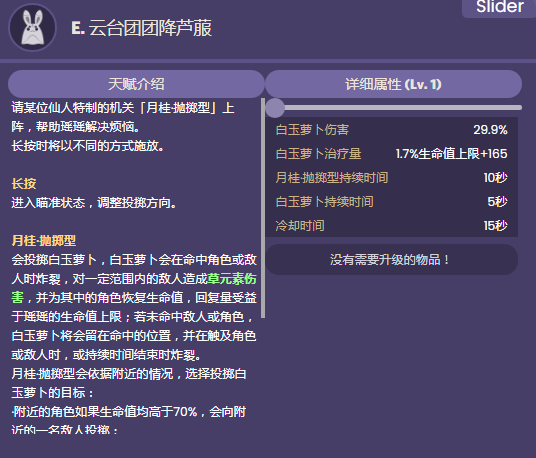Click the 冷却时间 row label
This screenshot has height=458, width=536.
(x=300, y=226)
